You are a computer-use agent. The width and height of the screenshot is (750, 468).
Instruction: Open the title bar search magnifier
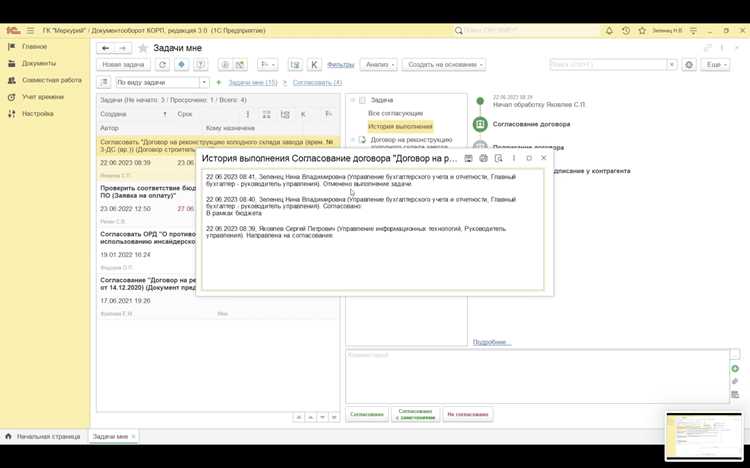pos(458,31)
